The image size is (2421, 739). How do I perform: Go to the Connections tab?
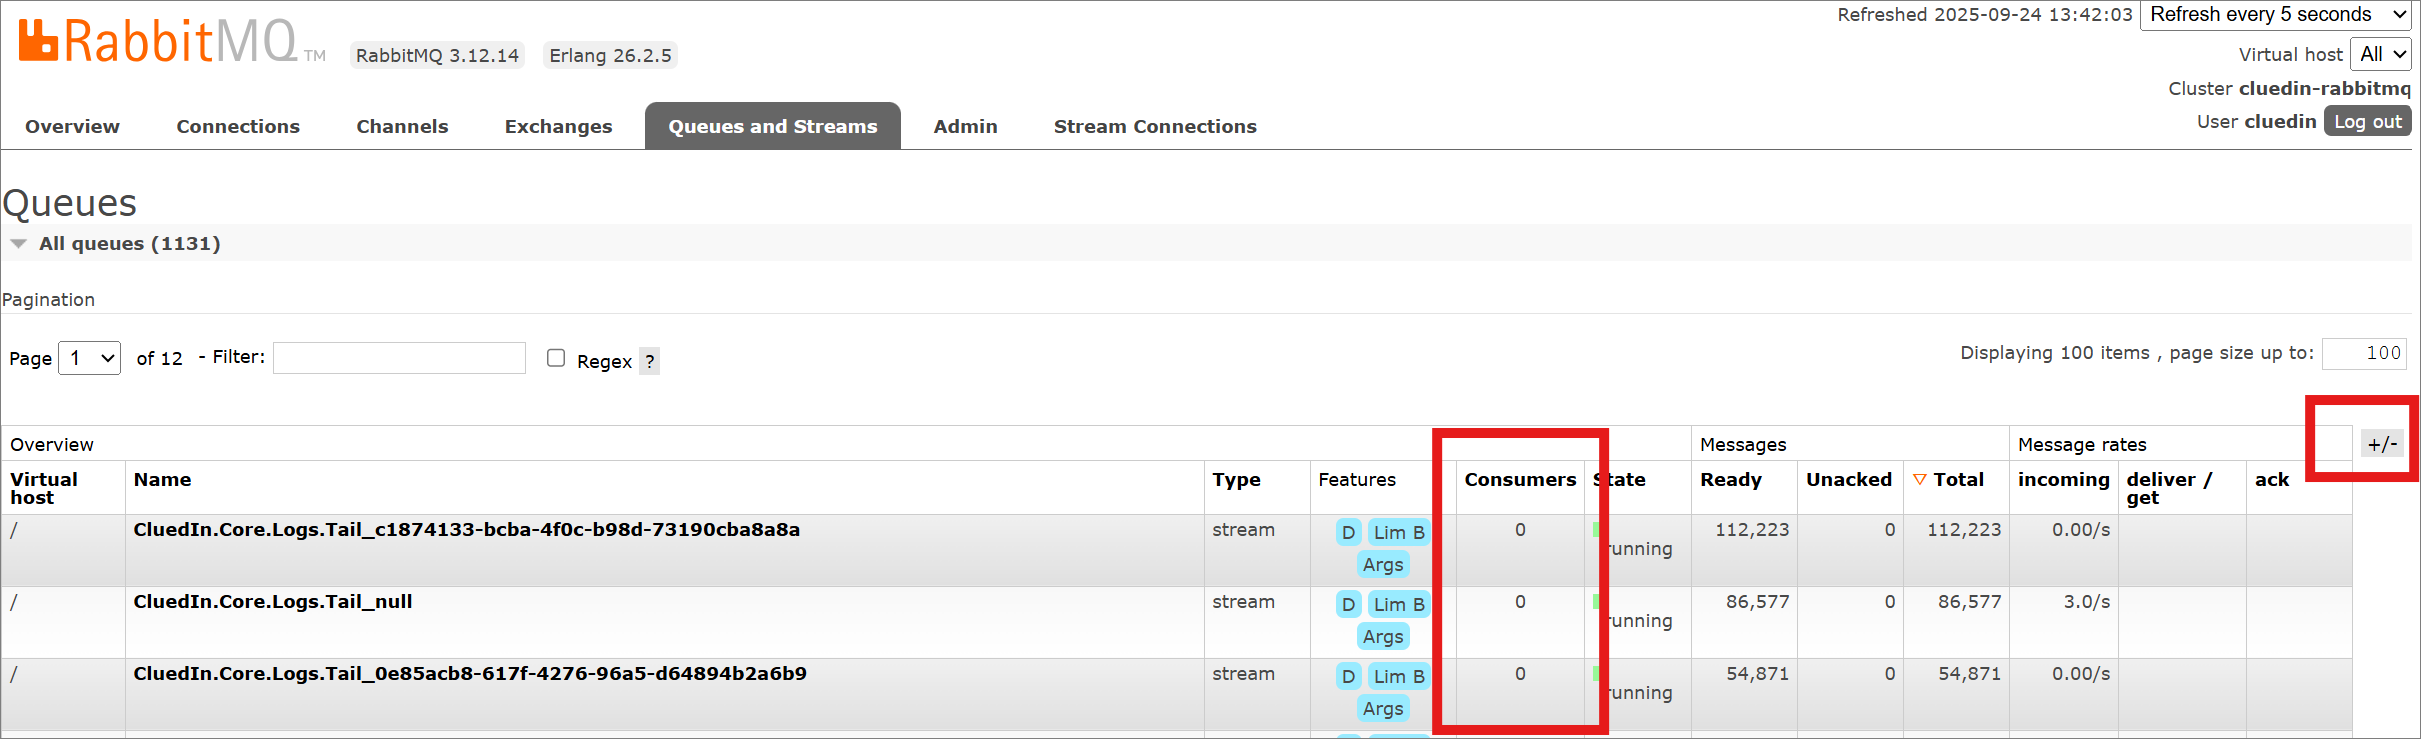[238, 126]
